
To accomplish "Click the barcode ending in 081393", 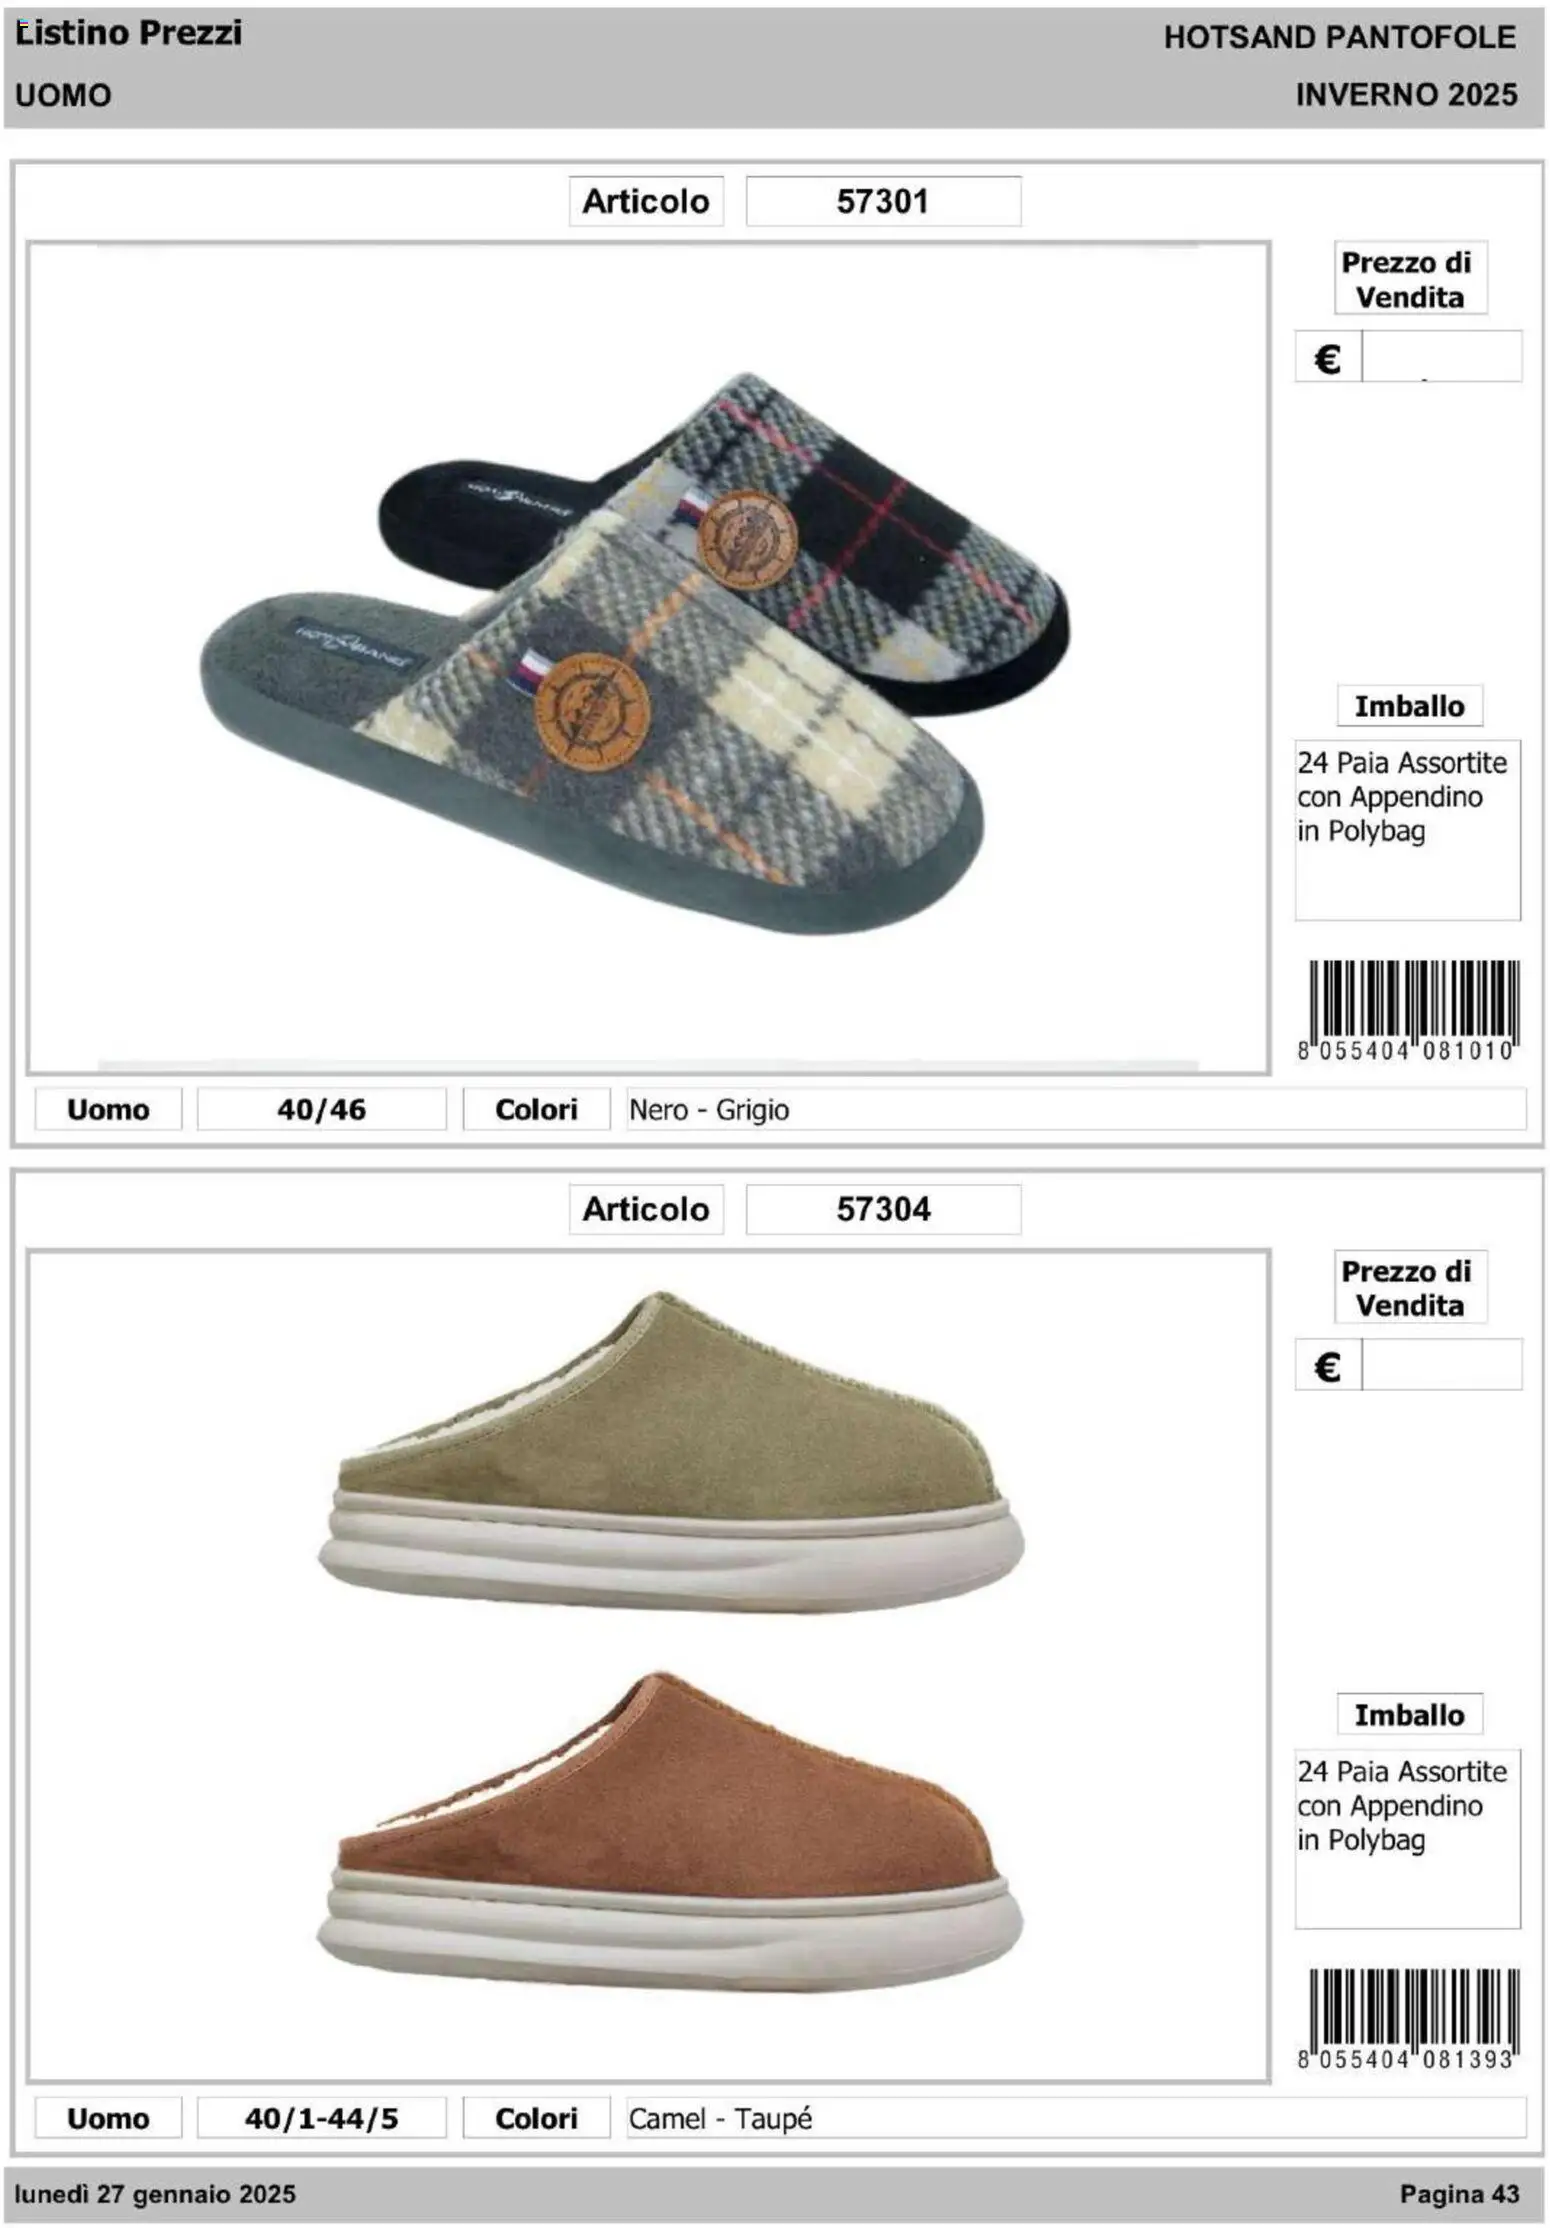I will (x=1408, y=2019).
